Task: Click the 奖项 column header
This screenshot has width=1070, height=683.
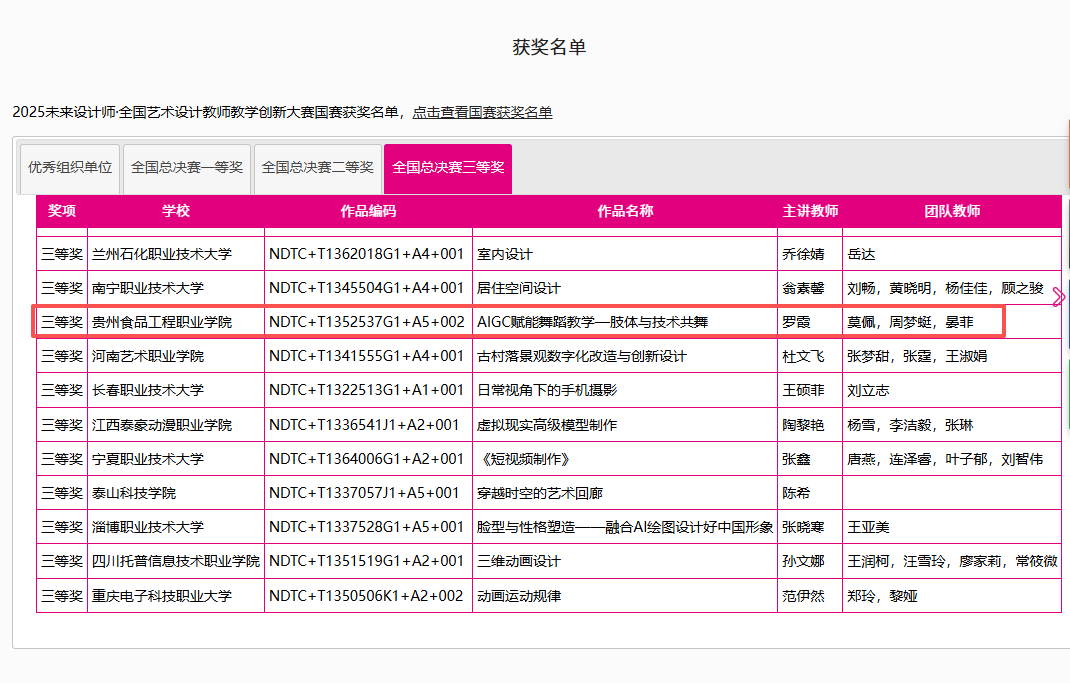Action: click(x=62, y=211)
